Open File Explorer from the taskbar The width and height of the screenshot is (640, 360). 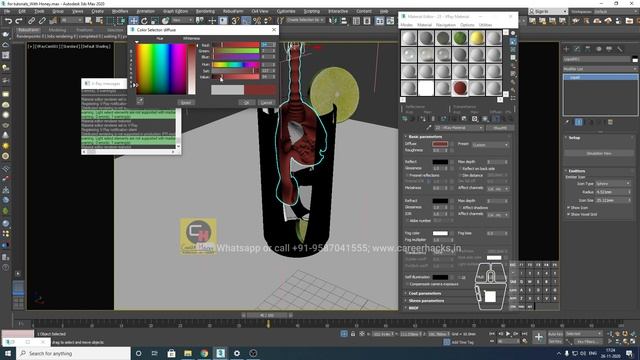[x=188, y=353]
